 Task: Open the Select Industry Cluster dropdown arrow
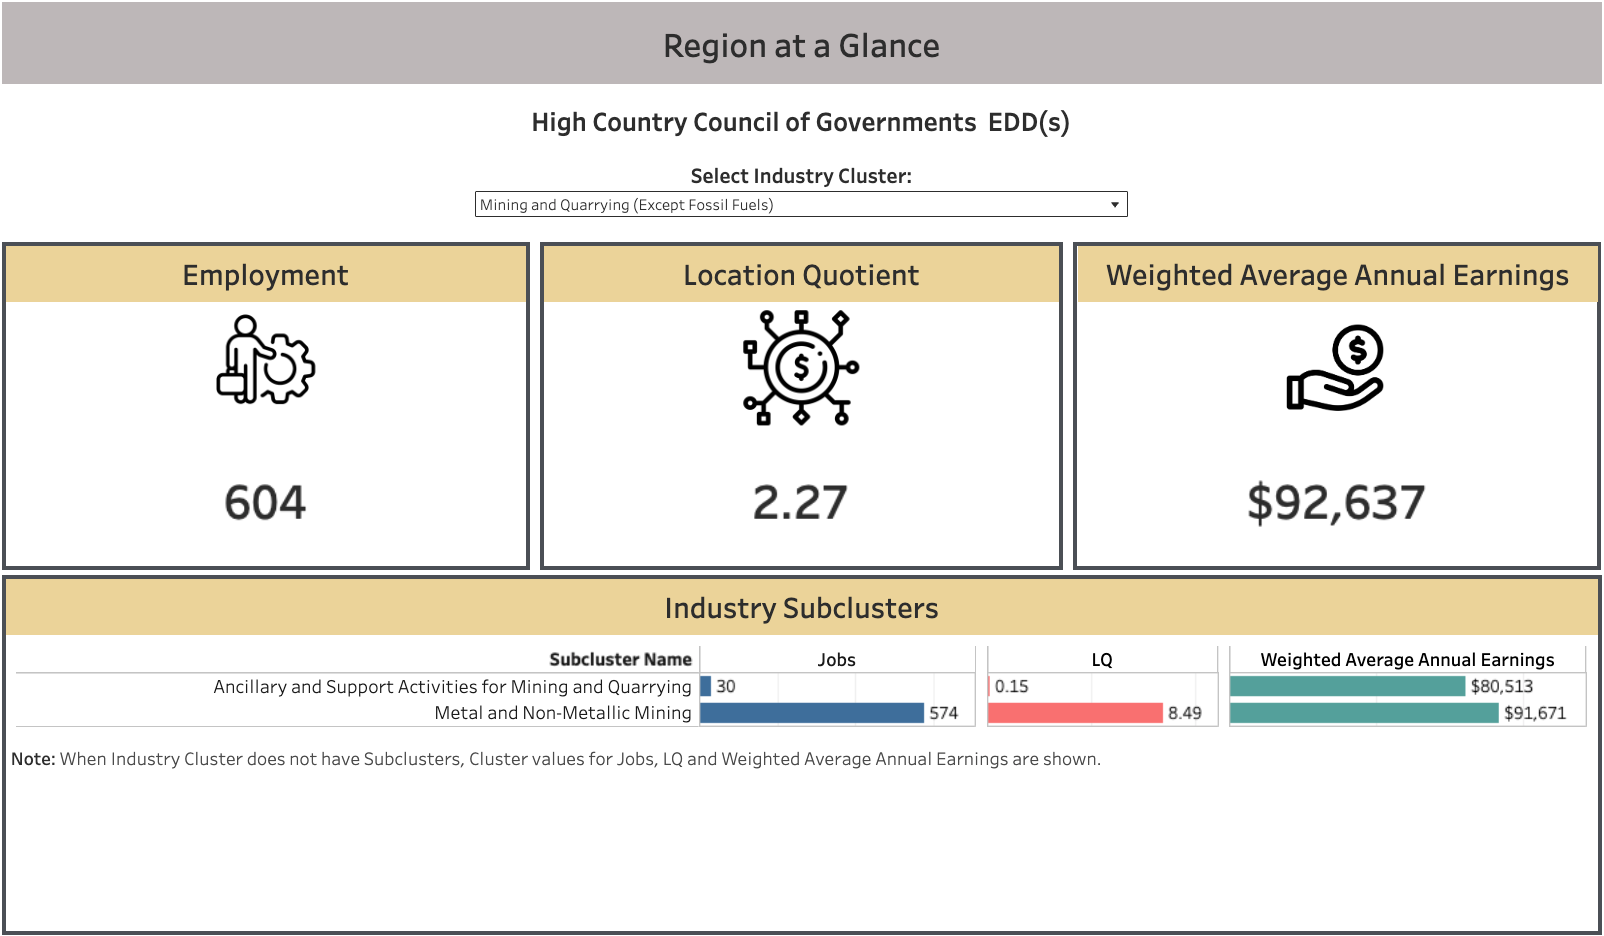[x=1115, y=205]
